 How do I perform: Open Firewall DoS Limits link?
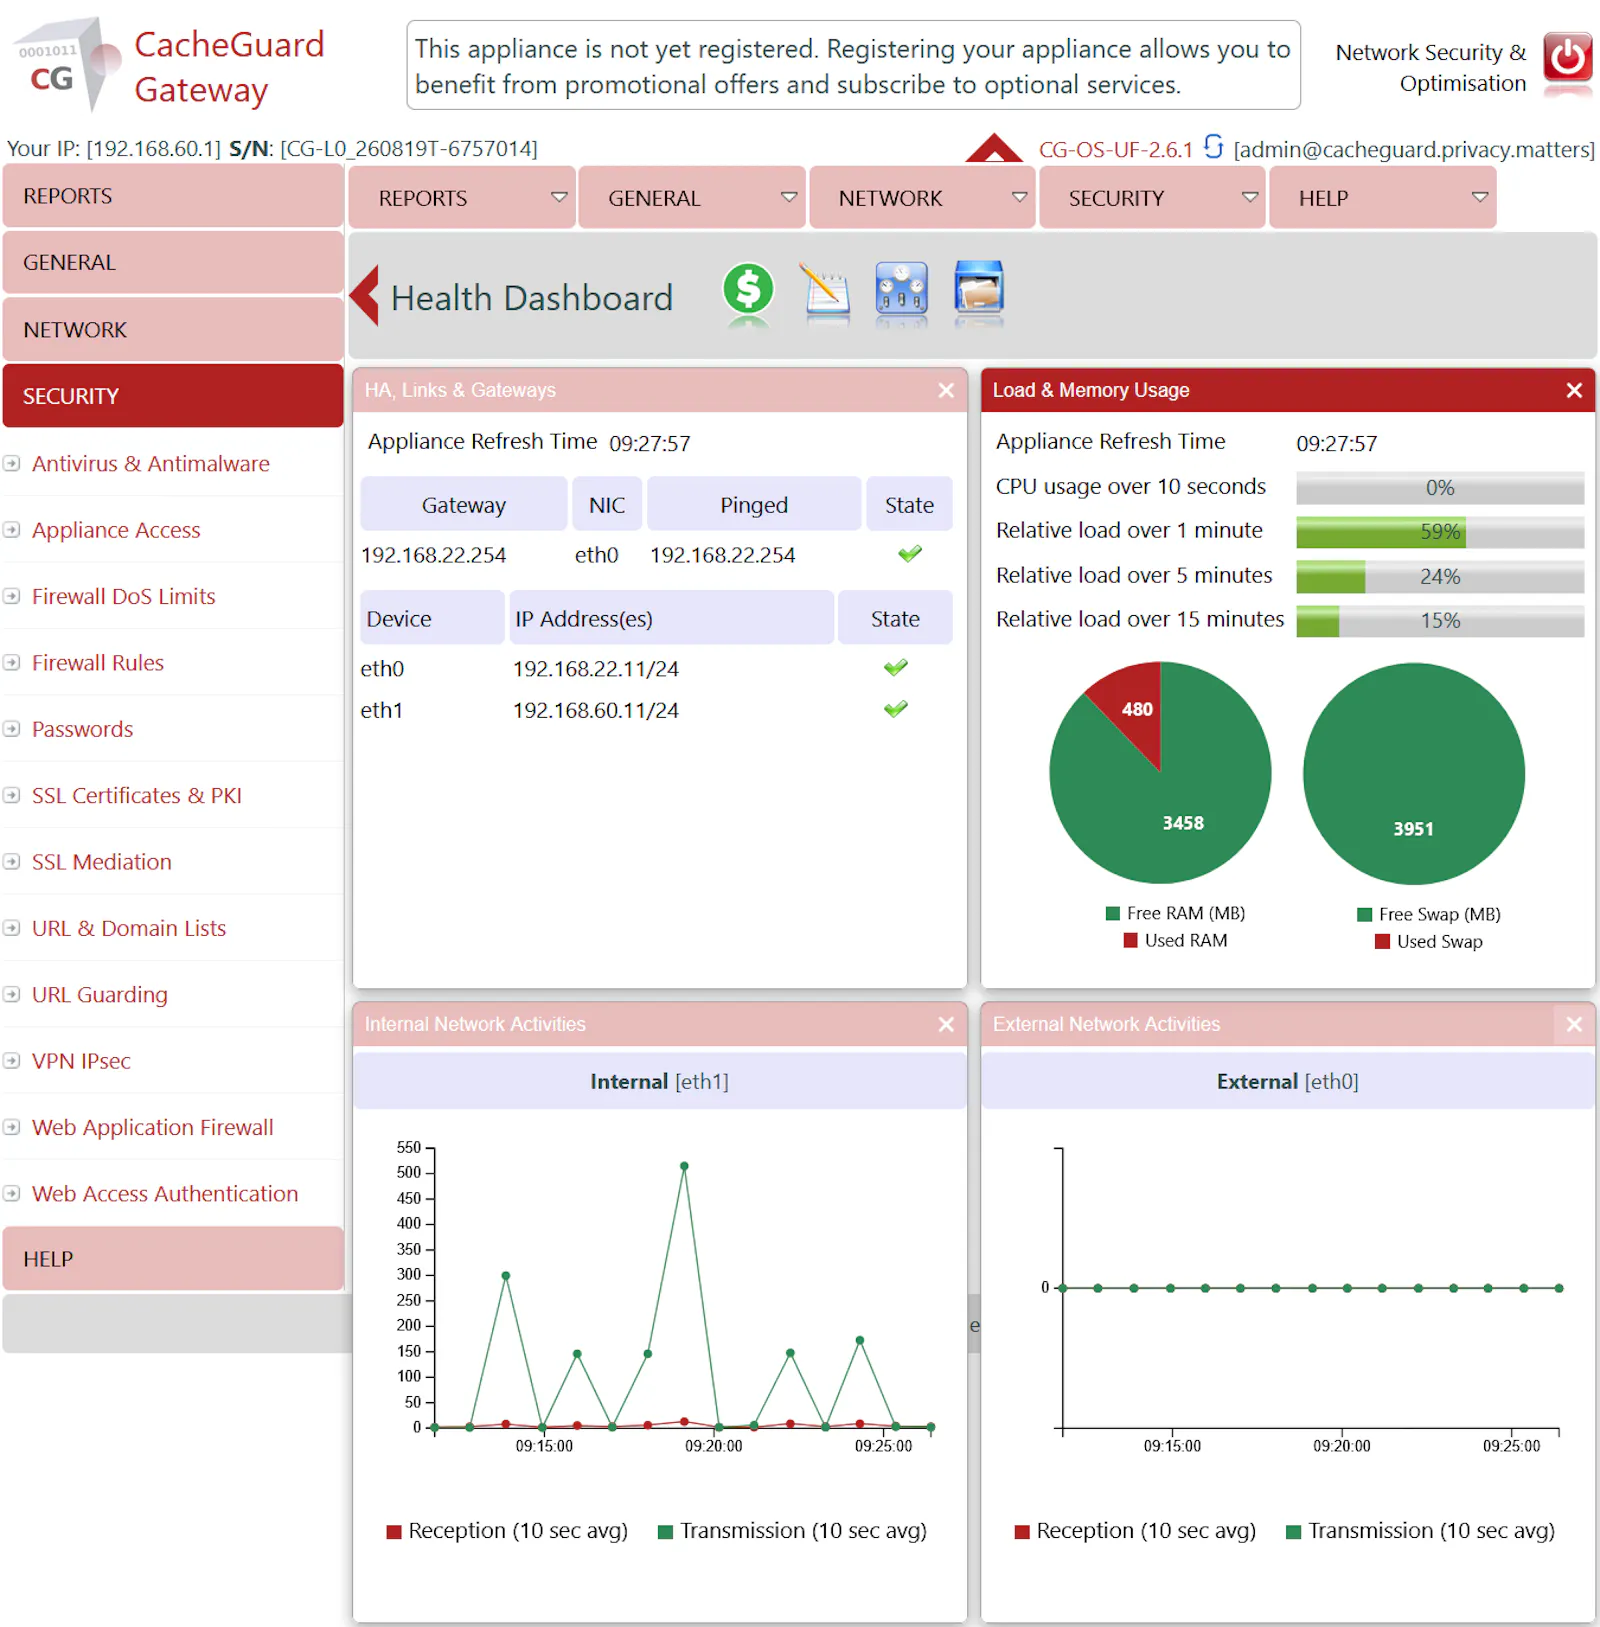(x=124, y=596)
